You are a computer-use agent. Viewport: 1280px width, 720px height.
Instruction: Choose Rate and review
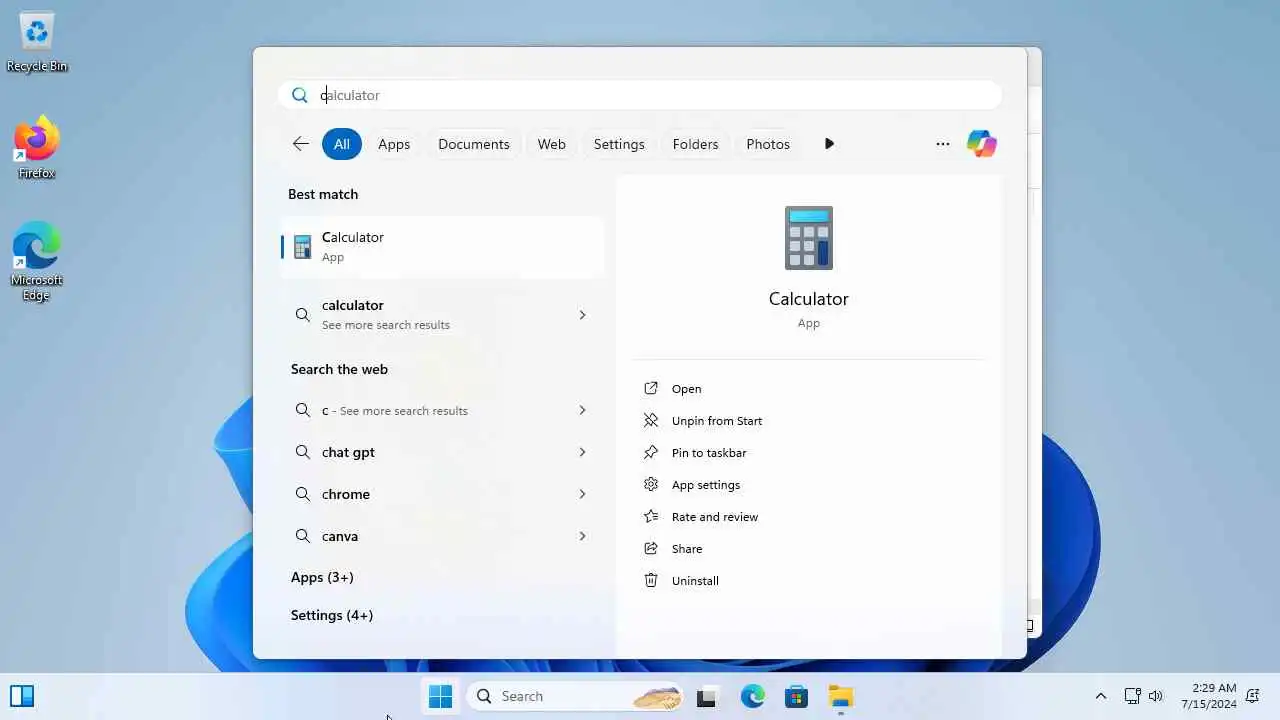[x=715, y=517]
